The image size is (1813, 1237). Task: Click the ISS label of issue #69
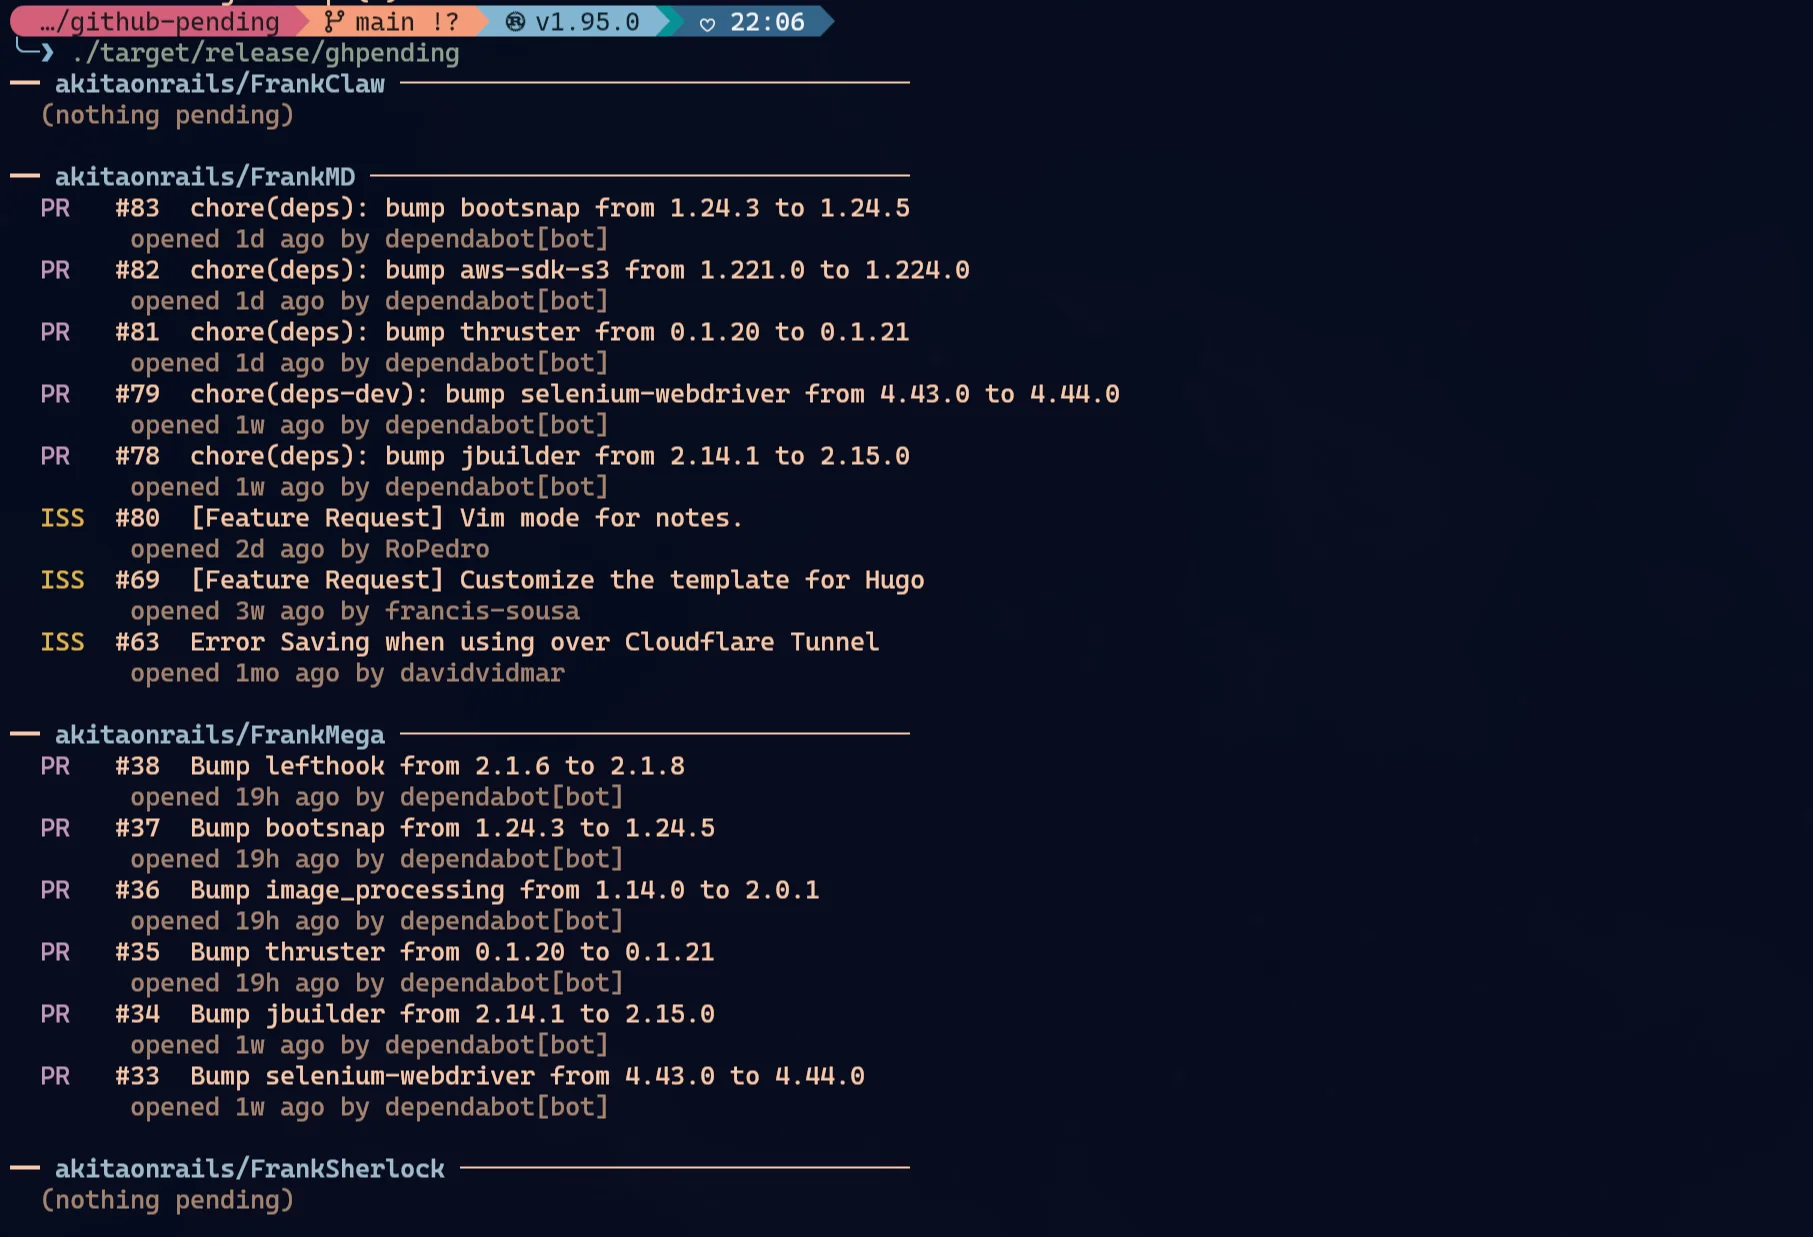(x=62, y=580)
